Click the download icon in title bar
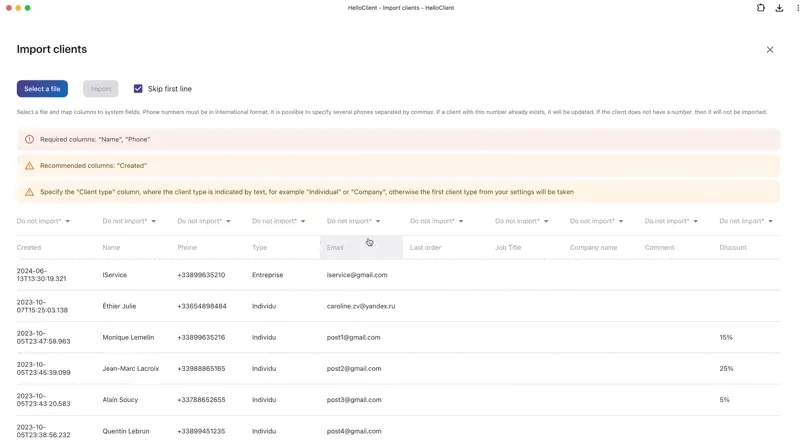The height and width of the screenshot is (446, 800). [779, 8]
